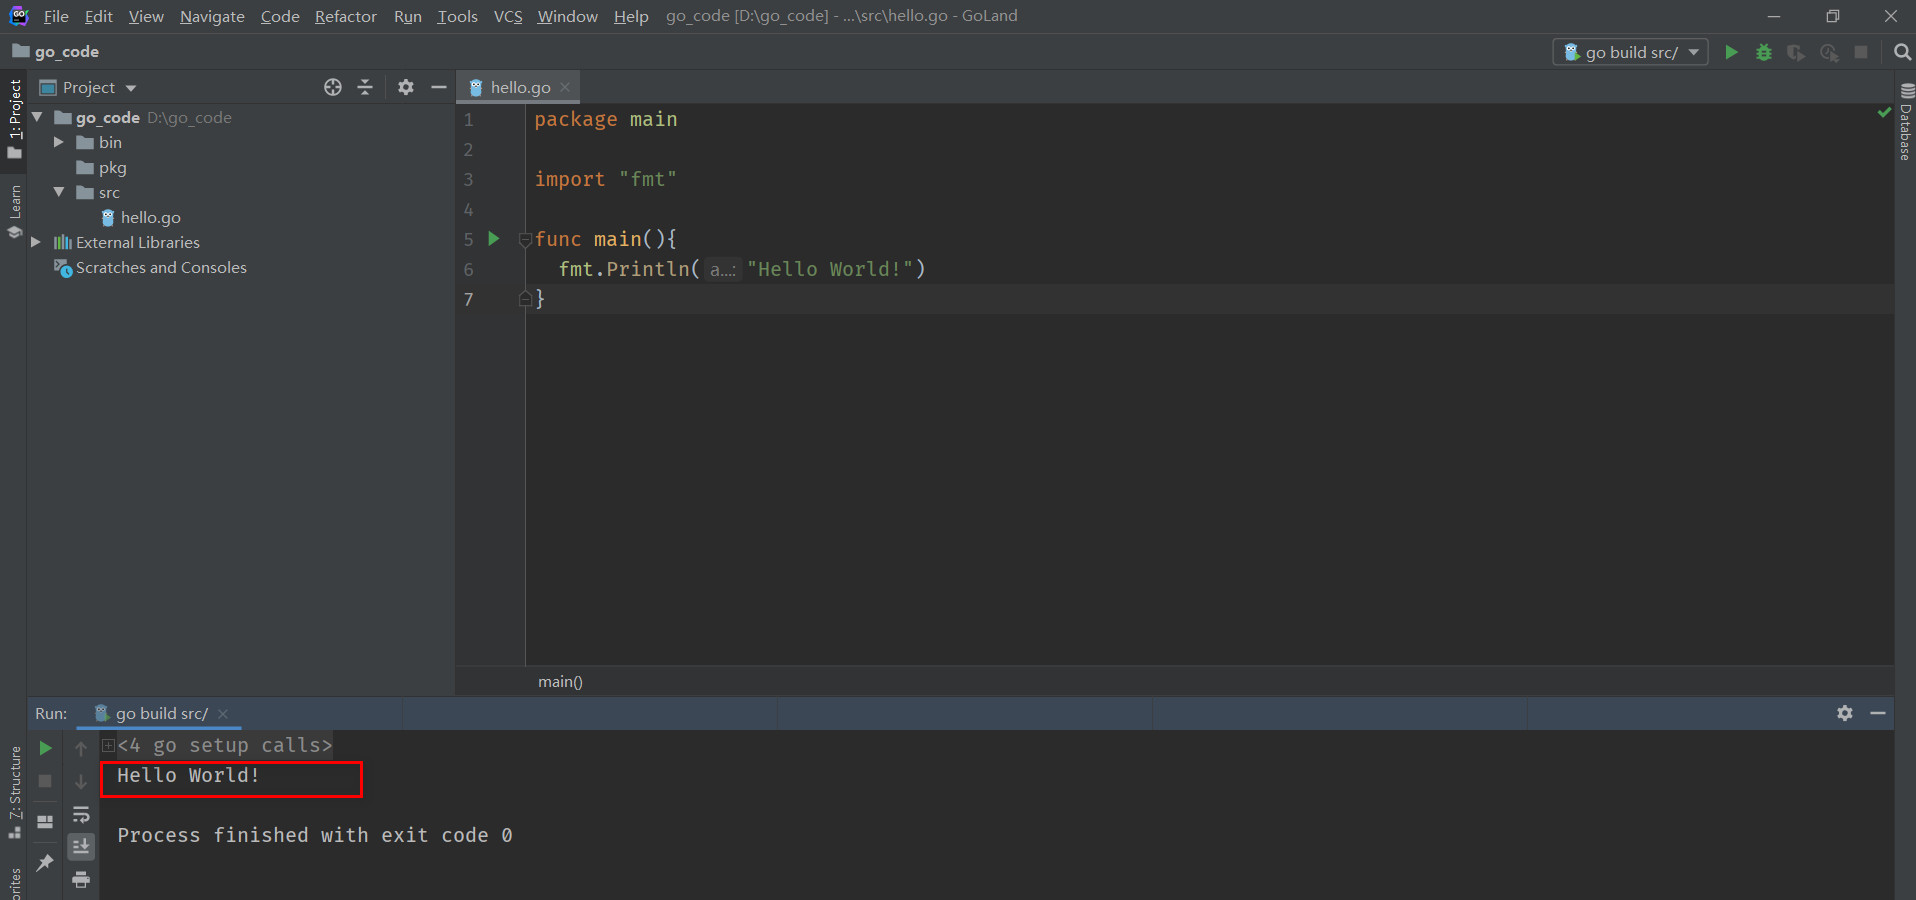1916x900 pixels.
Task: Click Hello World! console output
Action: (x=188, y=775)
